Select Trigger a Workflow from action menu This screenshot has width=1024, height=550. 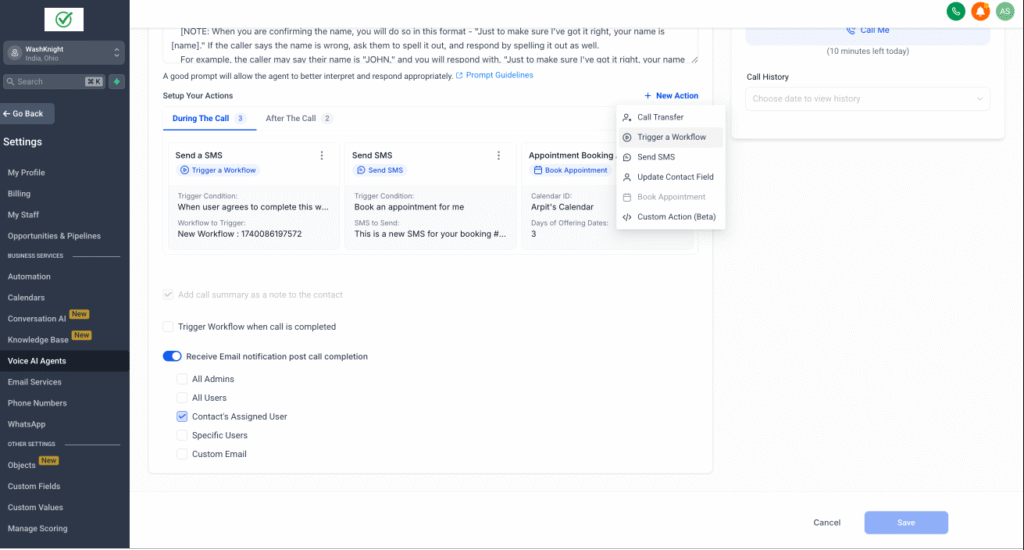(671, 137)
